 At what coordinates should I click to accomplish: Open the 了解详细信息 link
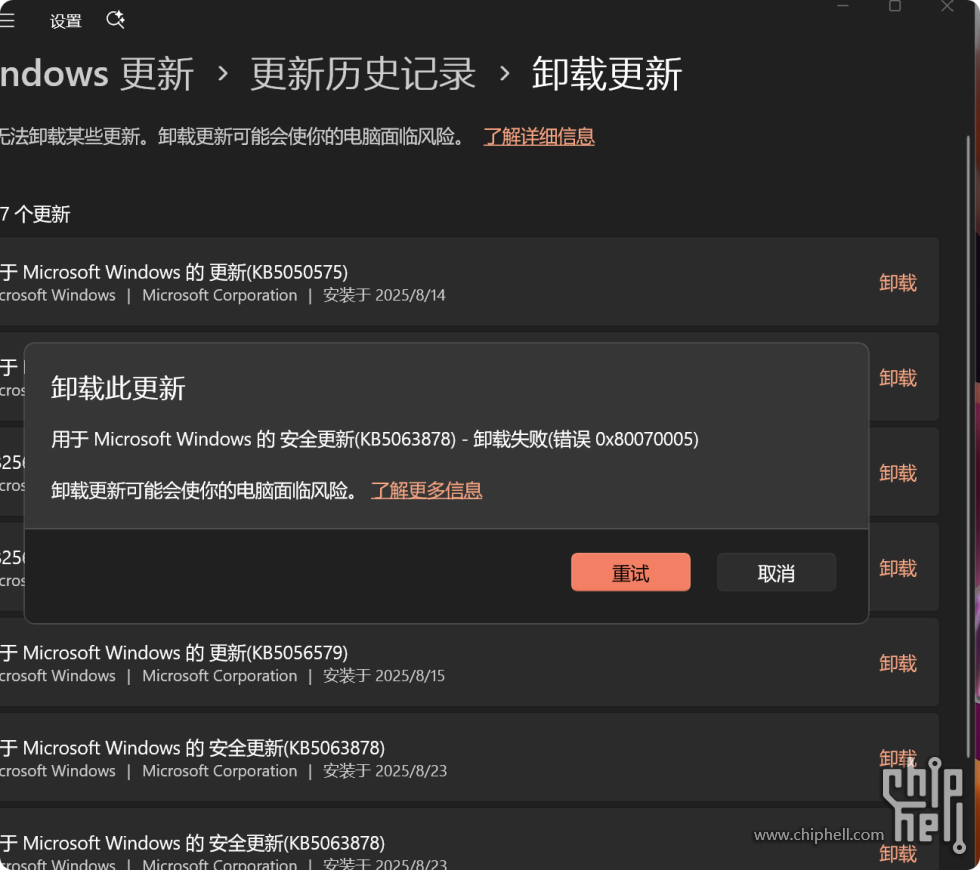(x=539, y=136)
